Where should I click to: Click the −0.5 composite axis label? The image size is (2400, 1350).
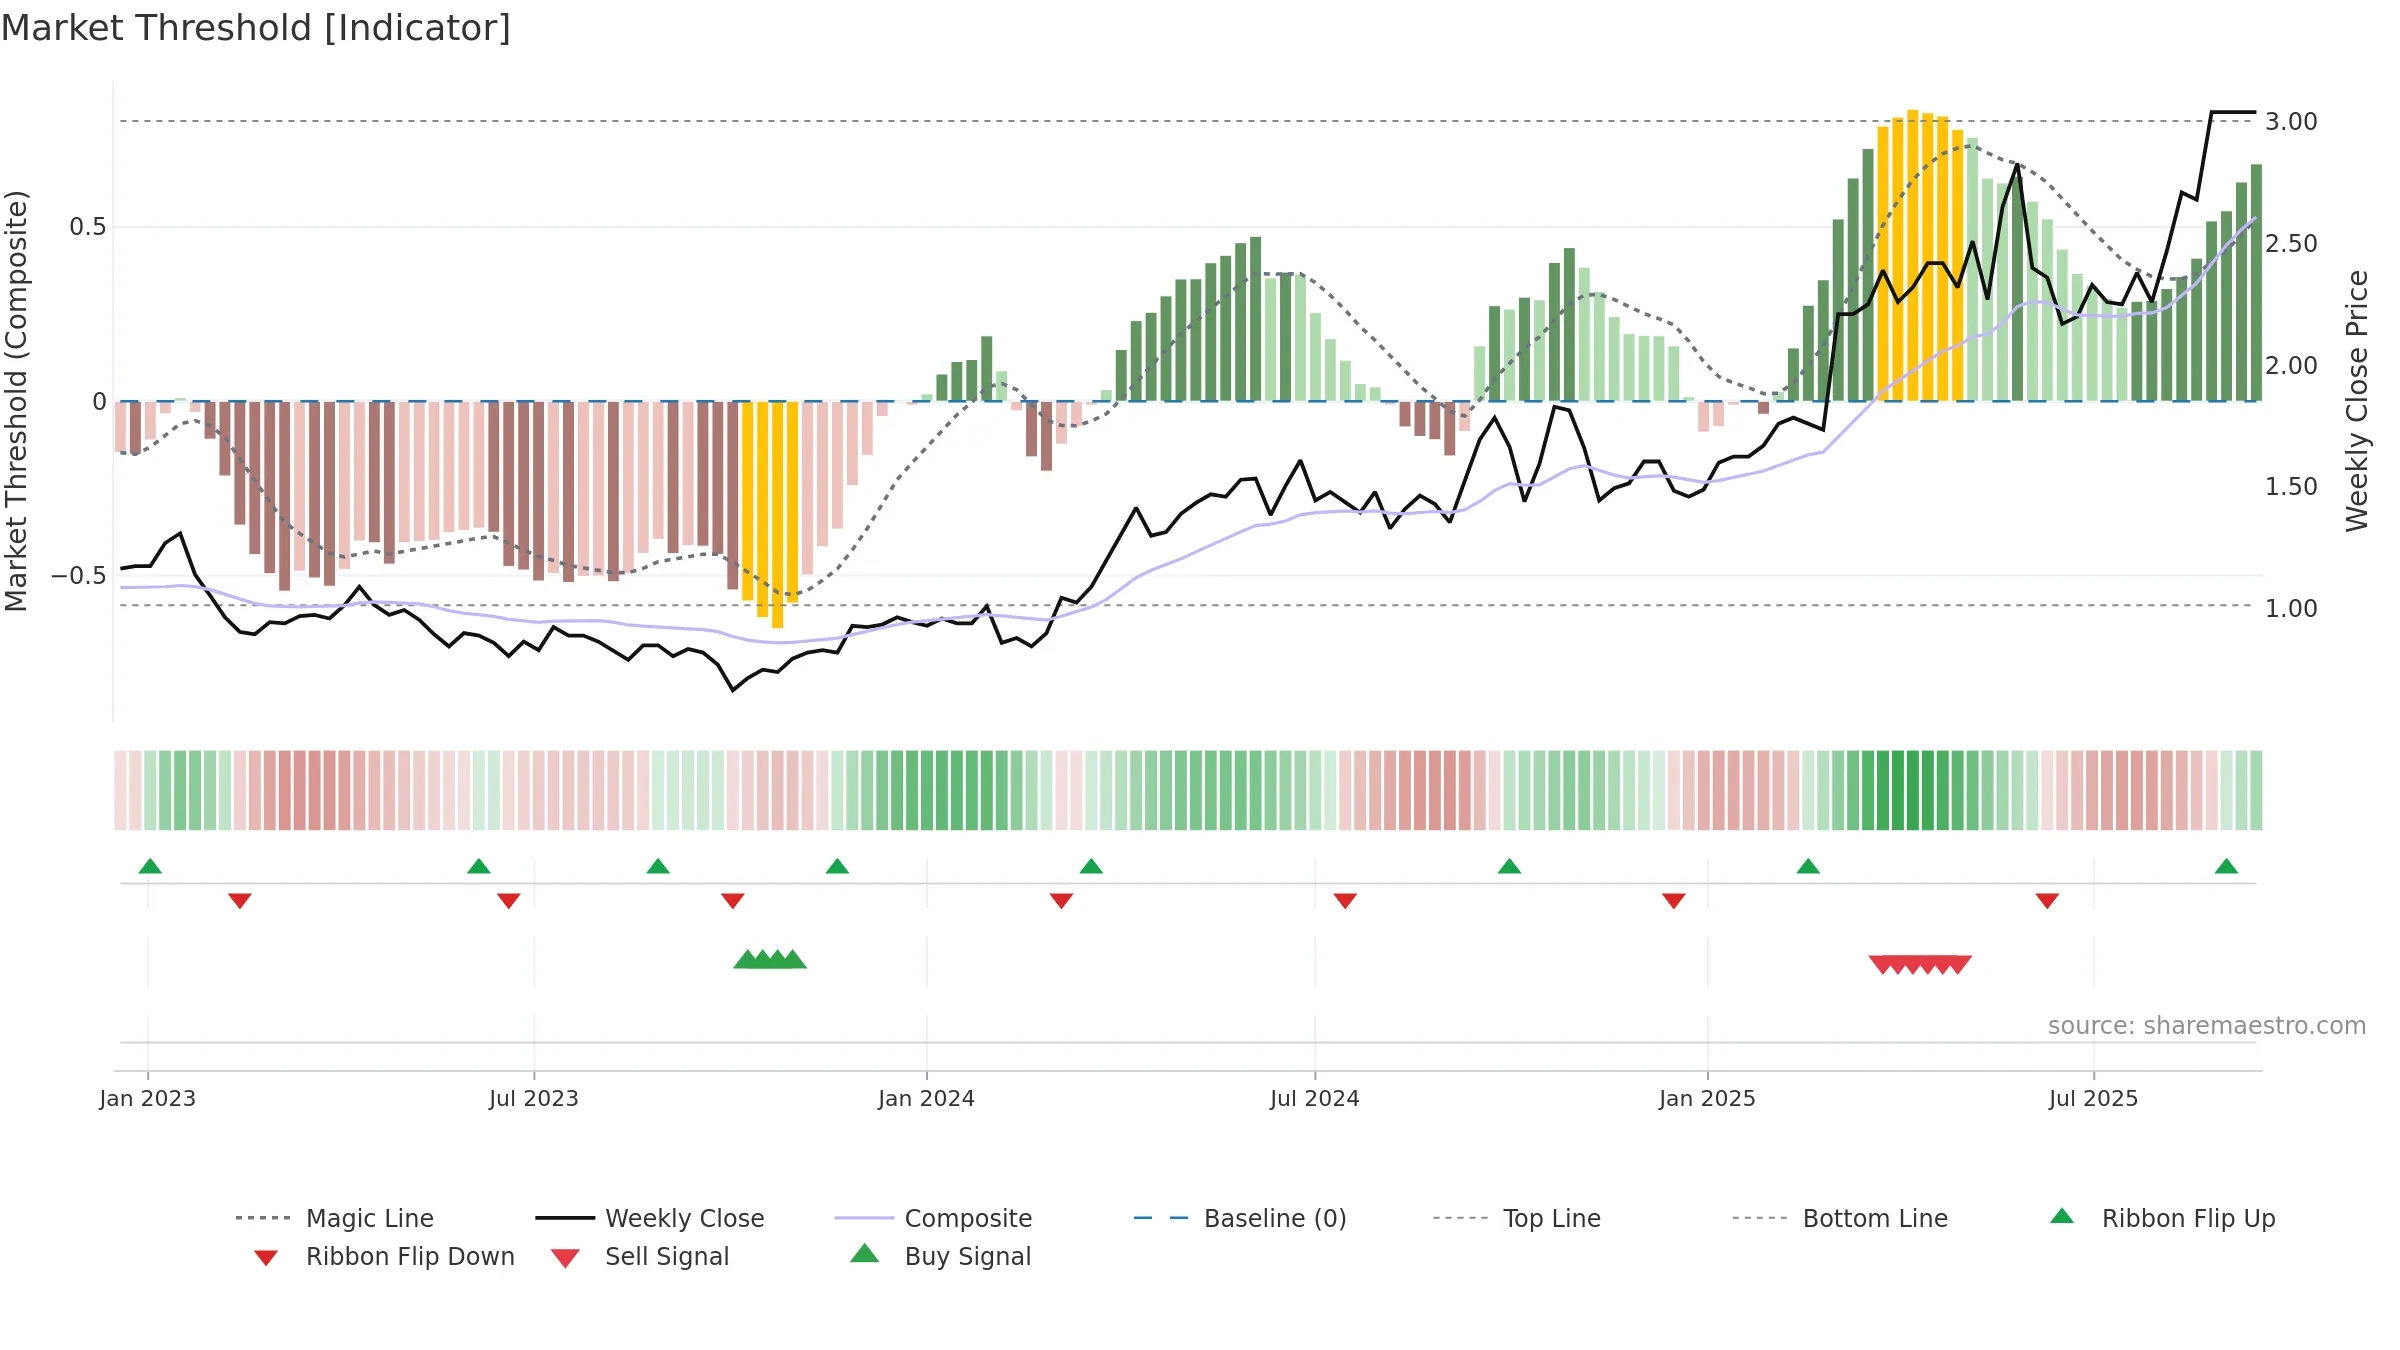pyautogui.click(x=79, y=576)
